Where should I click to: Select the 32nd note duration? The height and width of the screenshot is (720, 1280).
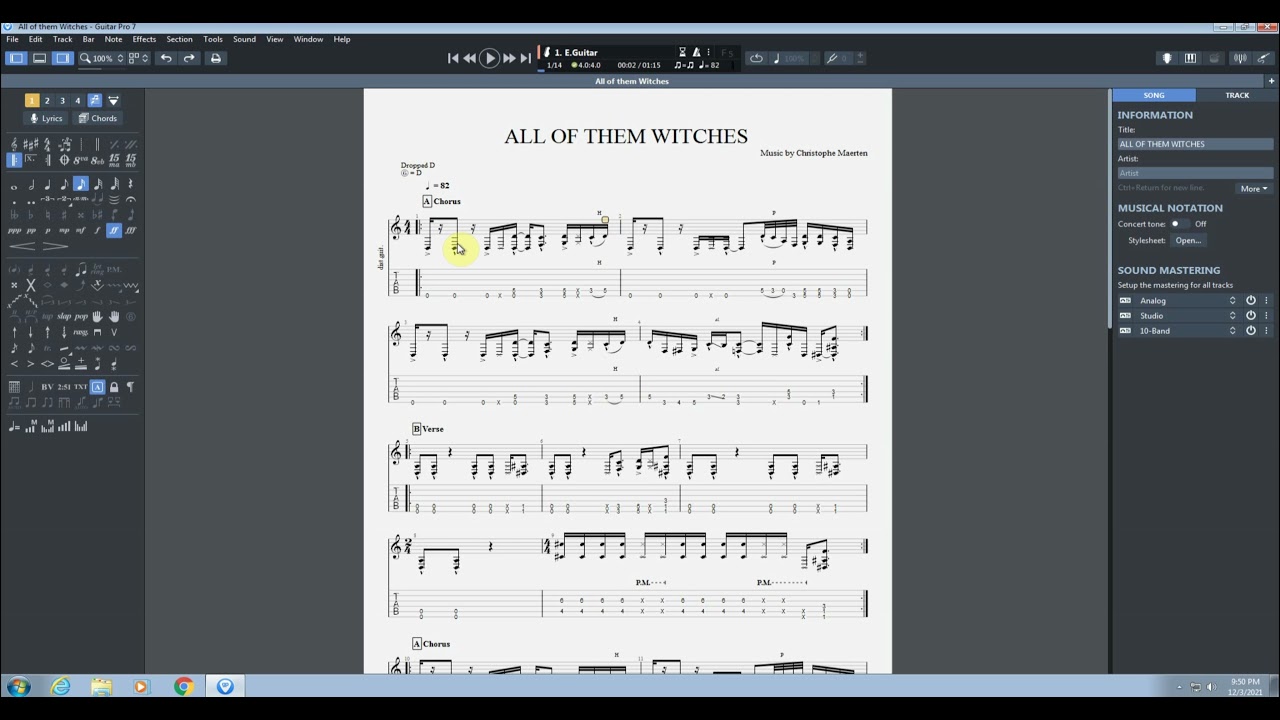(97, 185)
